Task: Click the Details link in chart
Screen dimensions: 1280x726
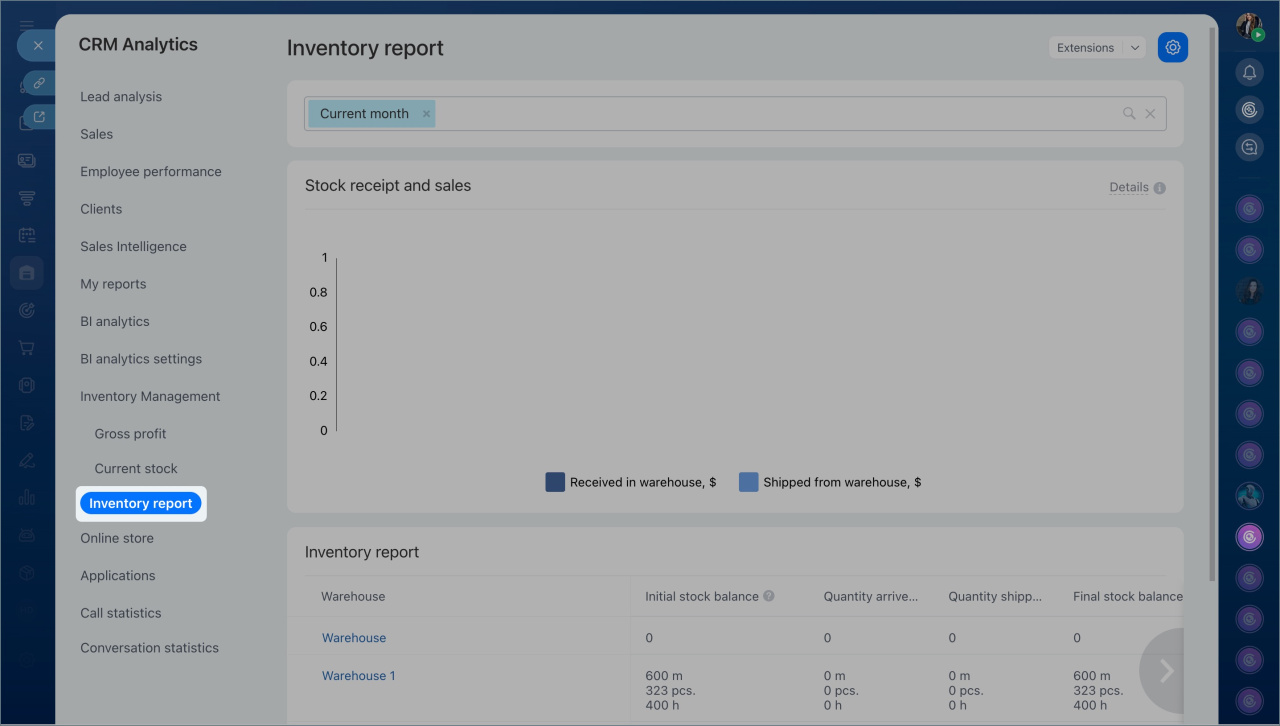Action: coord(1128,187)
